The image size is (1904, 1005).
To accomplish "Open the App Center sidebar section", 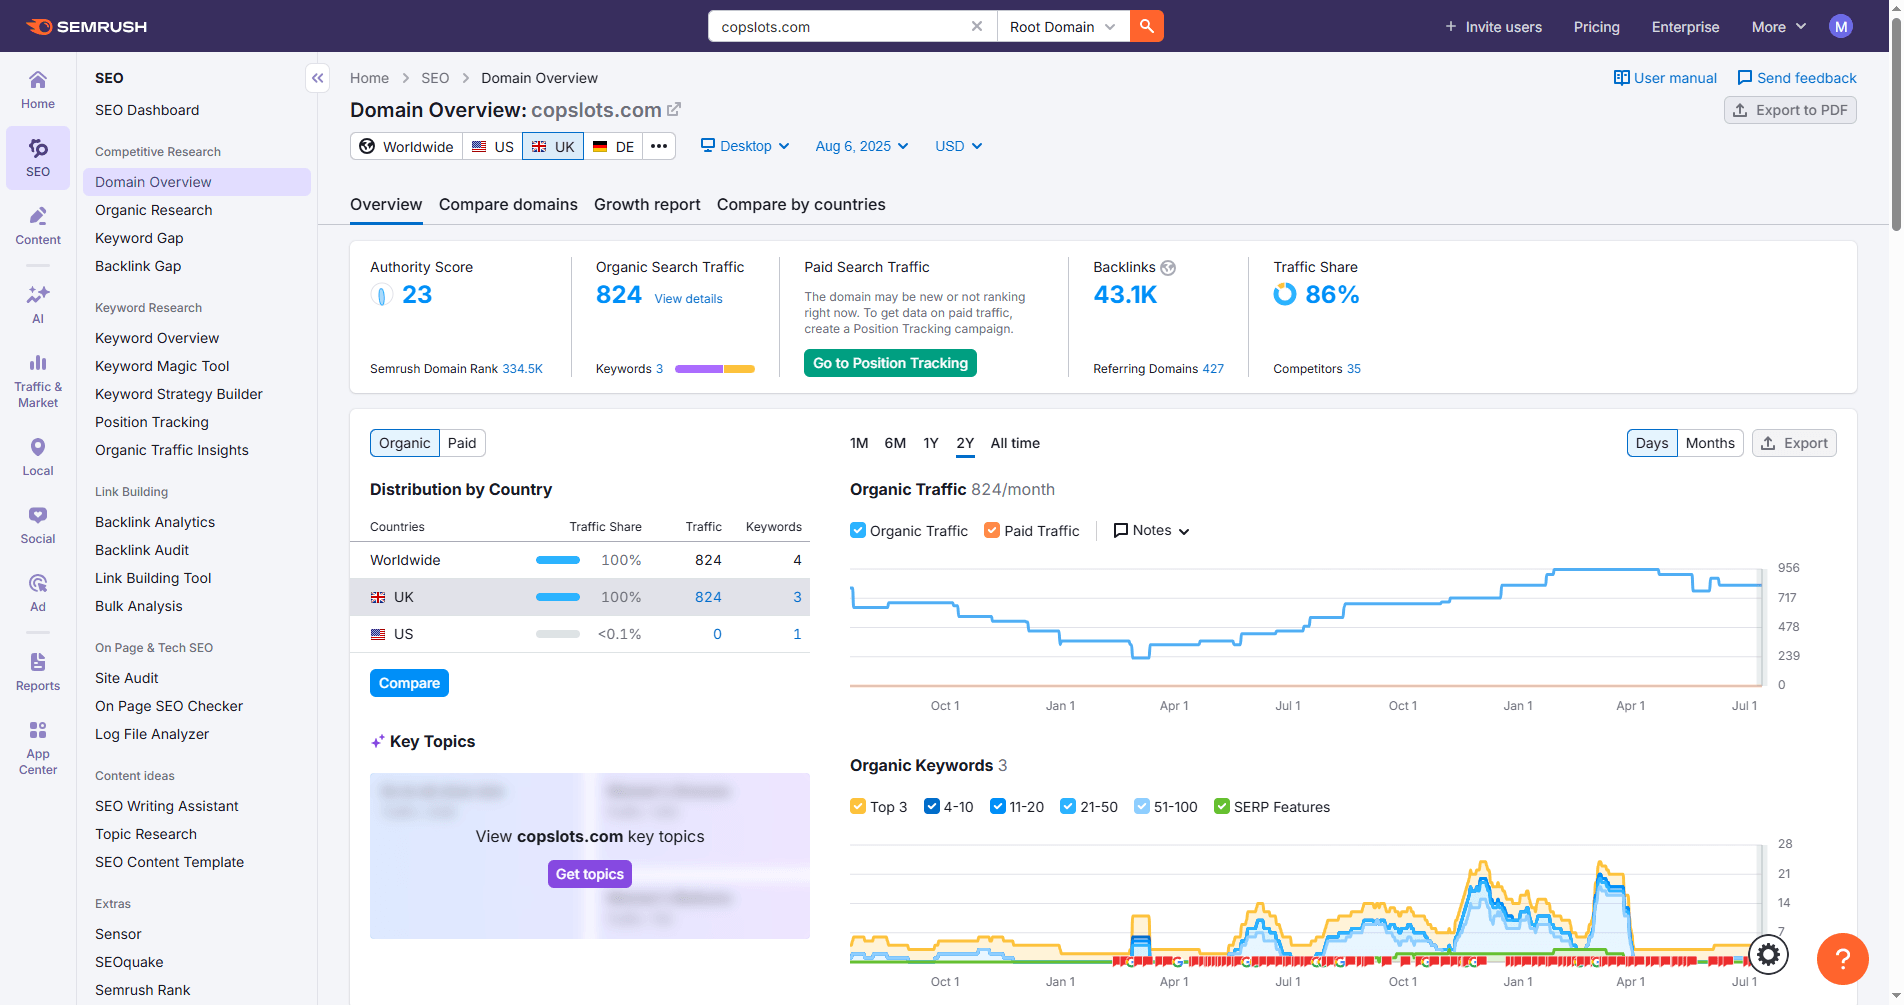I will point(38,748).
